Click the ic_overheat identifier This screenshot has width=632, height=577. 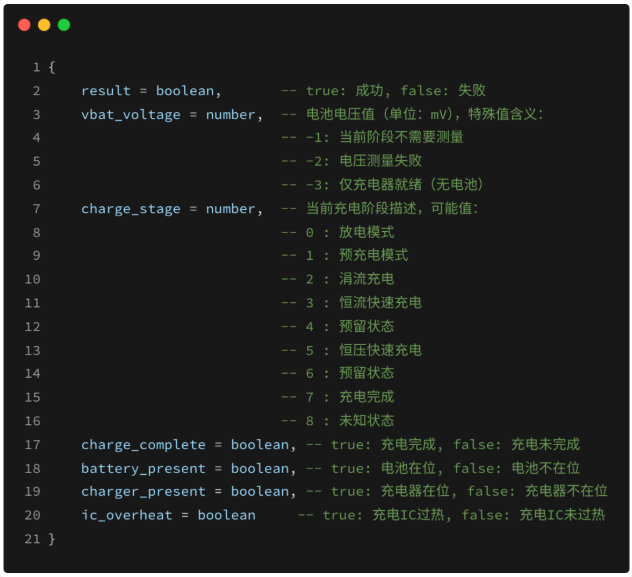point(127,515)
